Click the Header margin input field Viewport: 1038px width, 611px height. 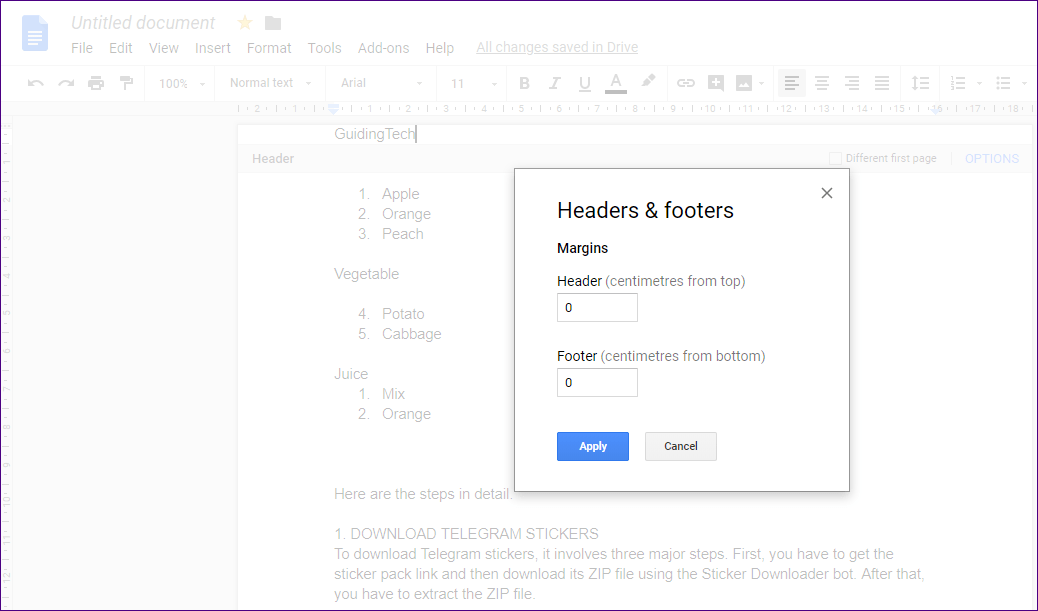597,308
